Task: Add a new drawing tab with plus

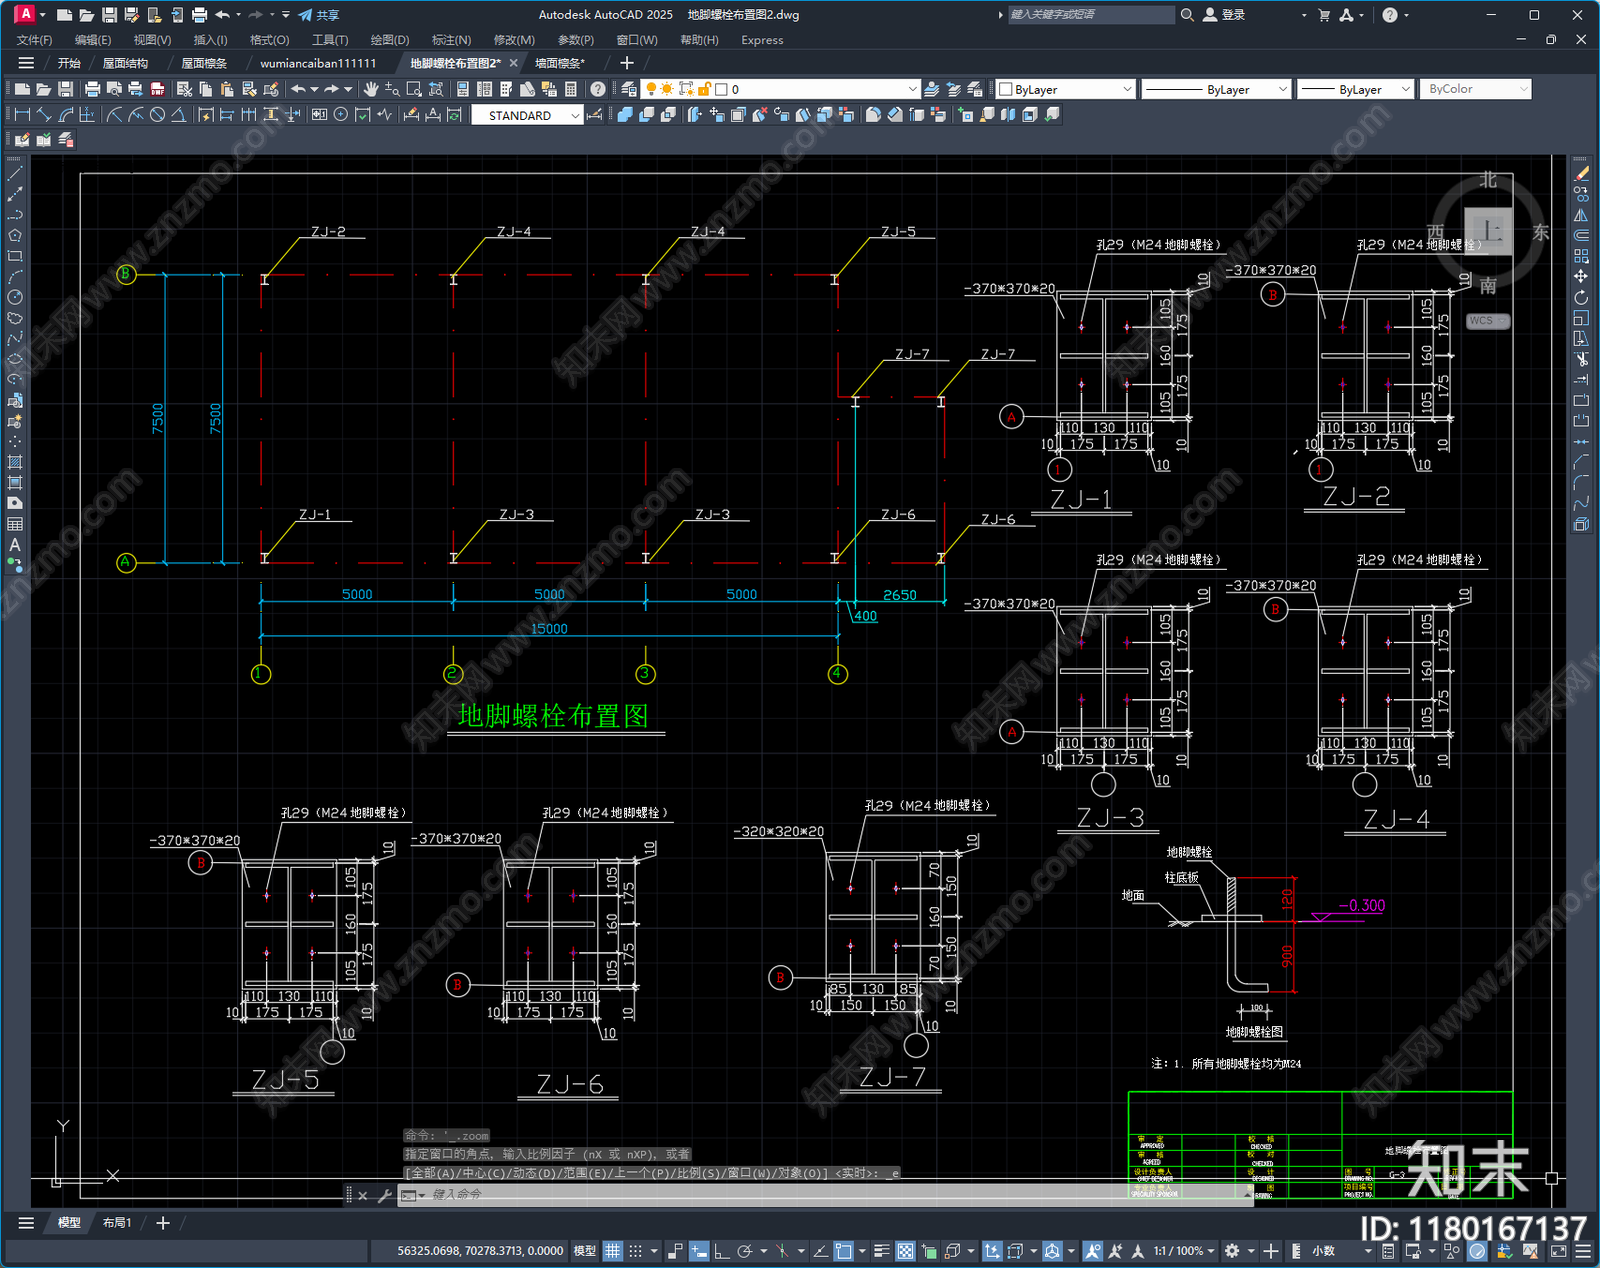Action: pos(627,63)
